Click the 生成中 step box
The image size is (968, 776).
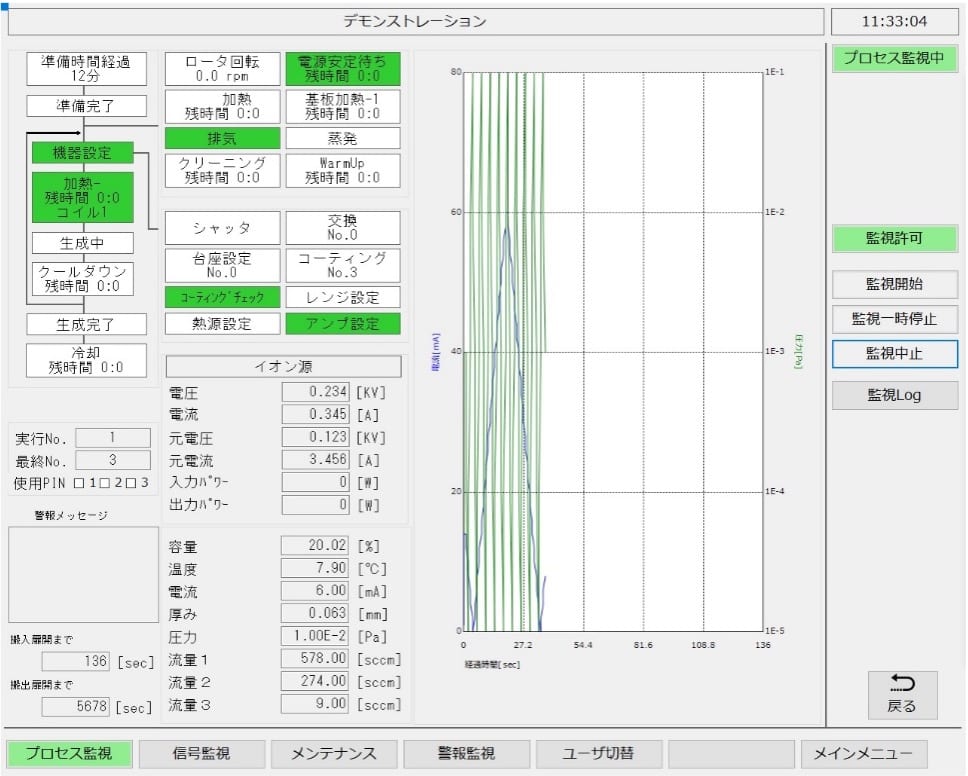point(83,243)
